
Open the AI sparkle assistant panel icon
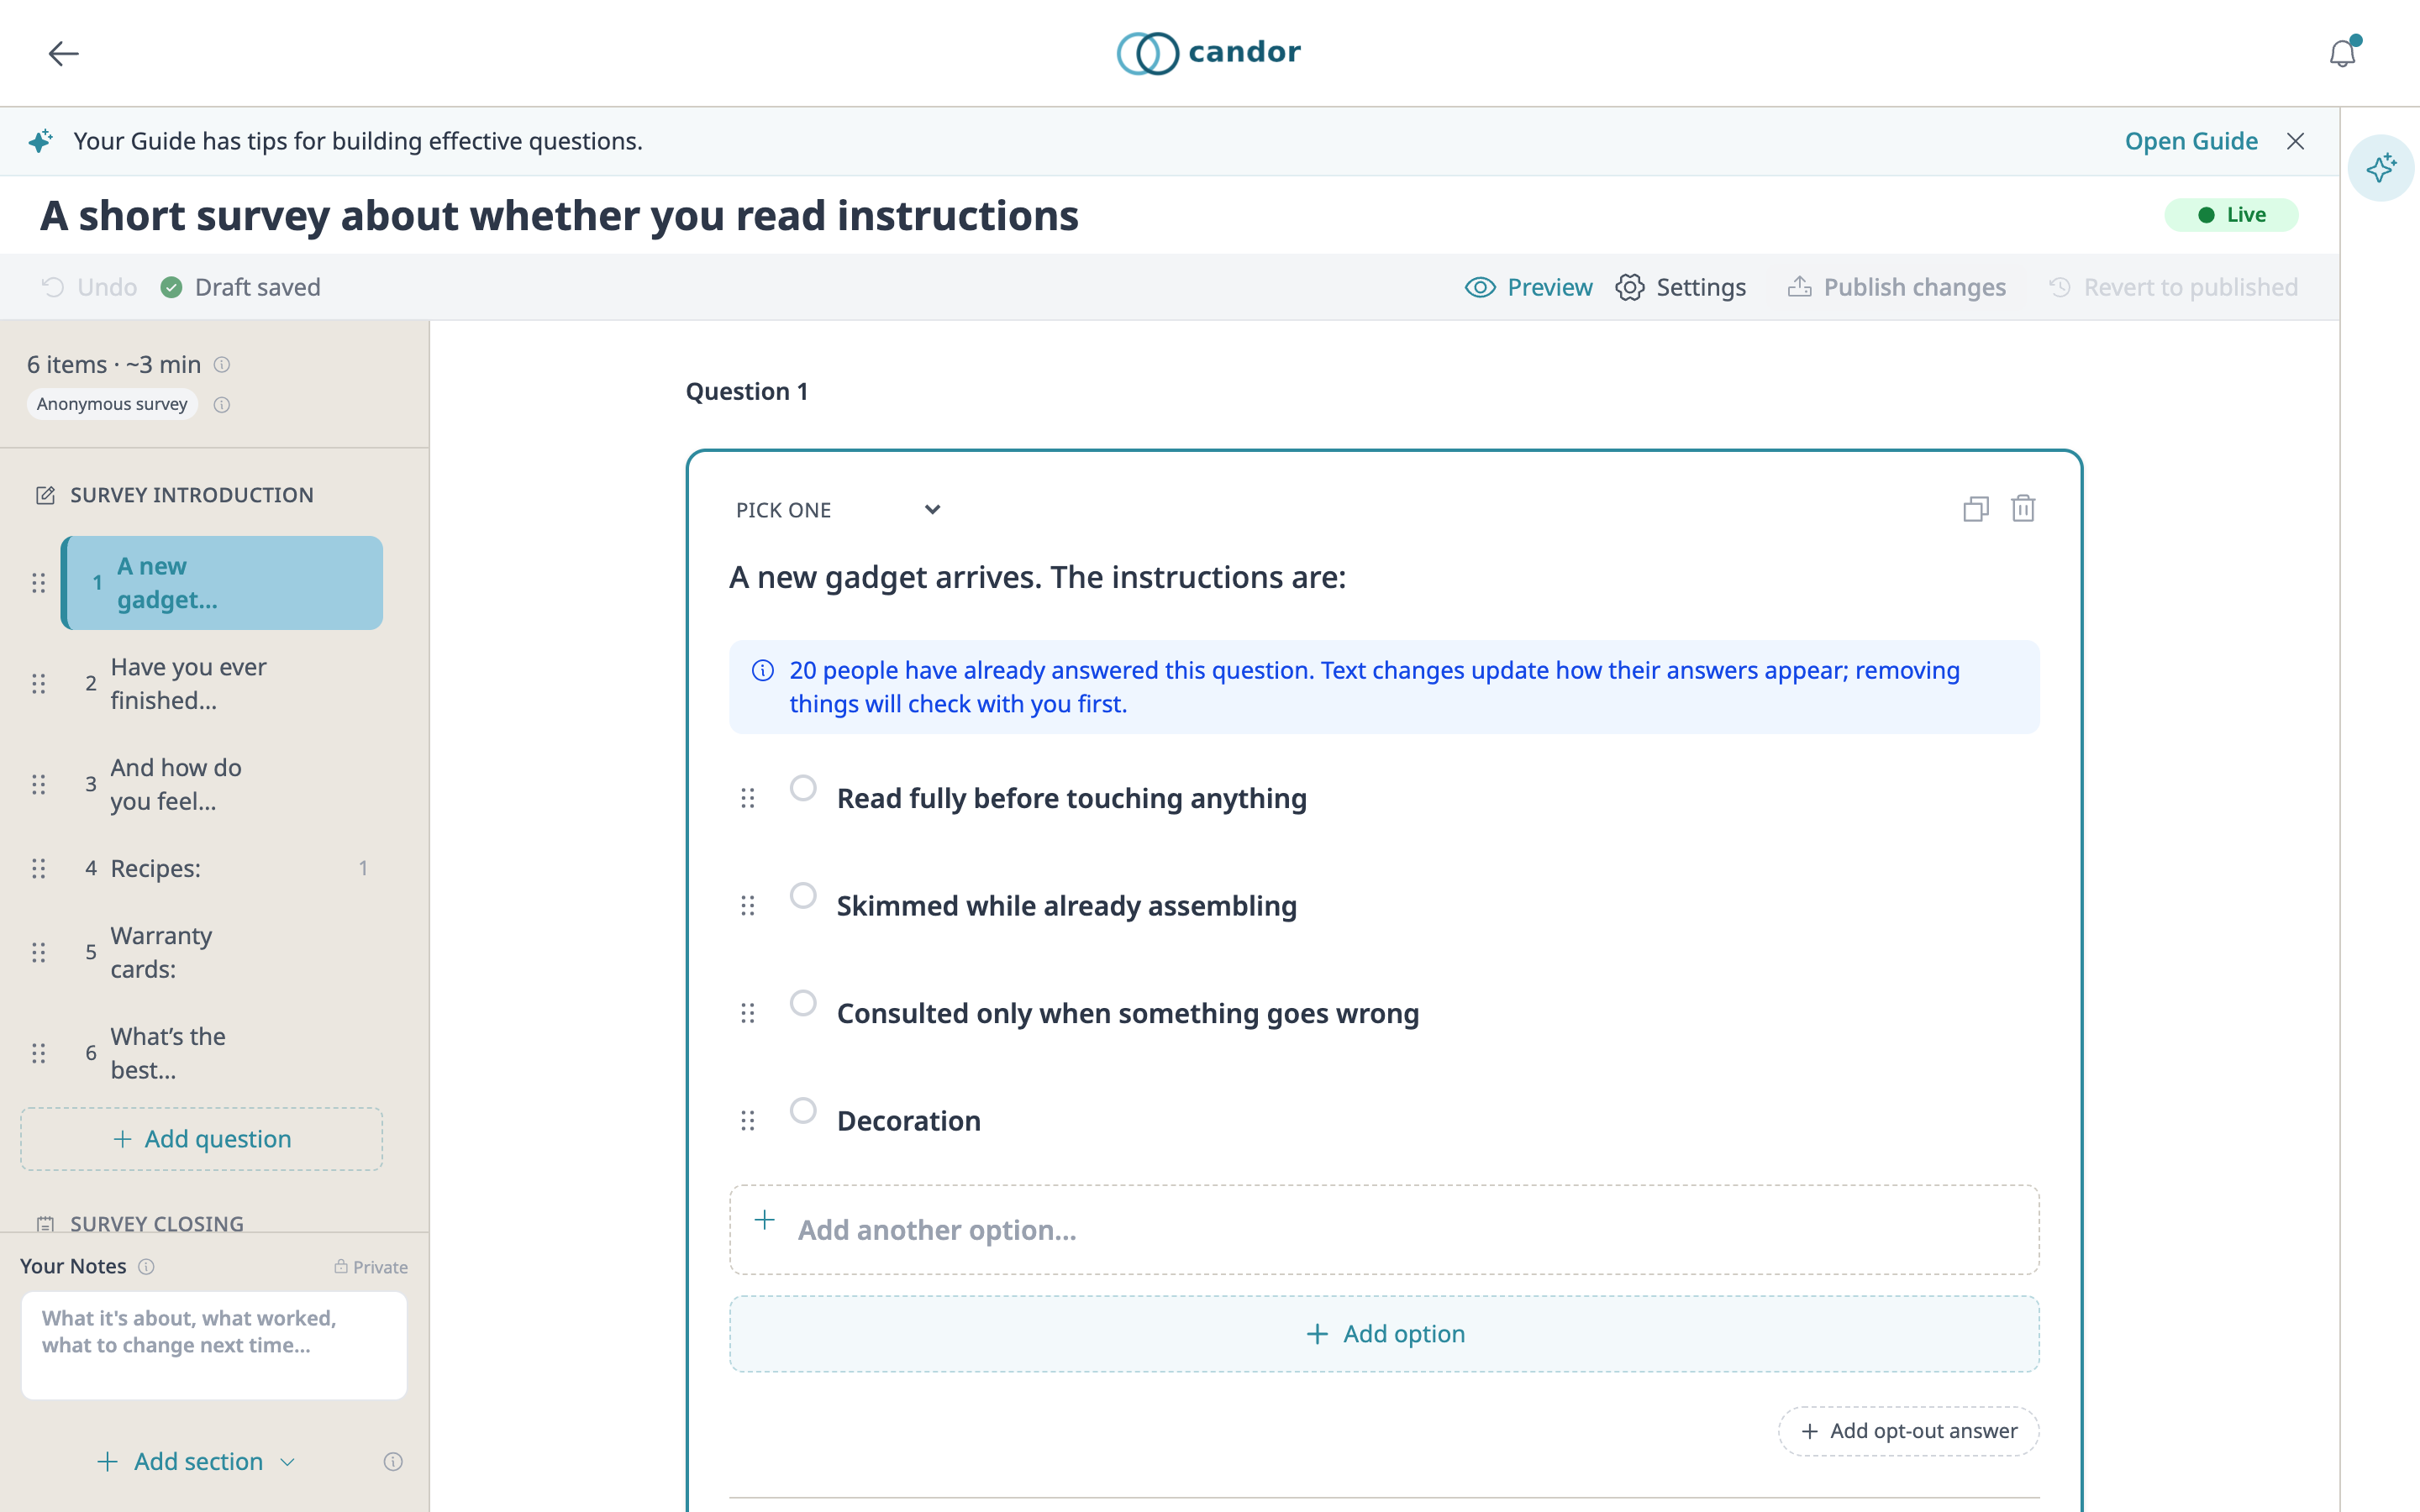click(2381, 167)
